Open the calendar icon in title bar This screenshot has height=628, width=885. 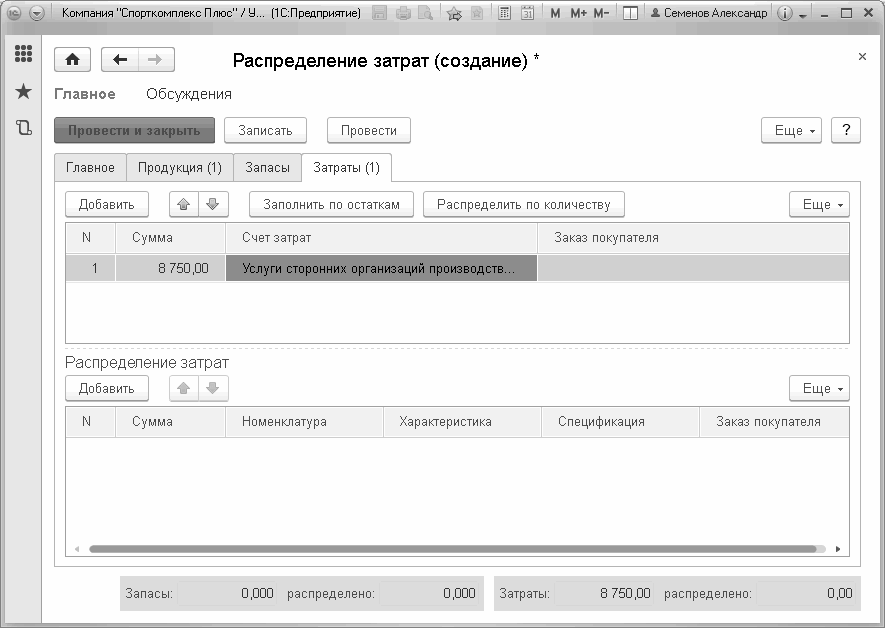click(527, 13)
